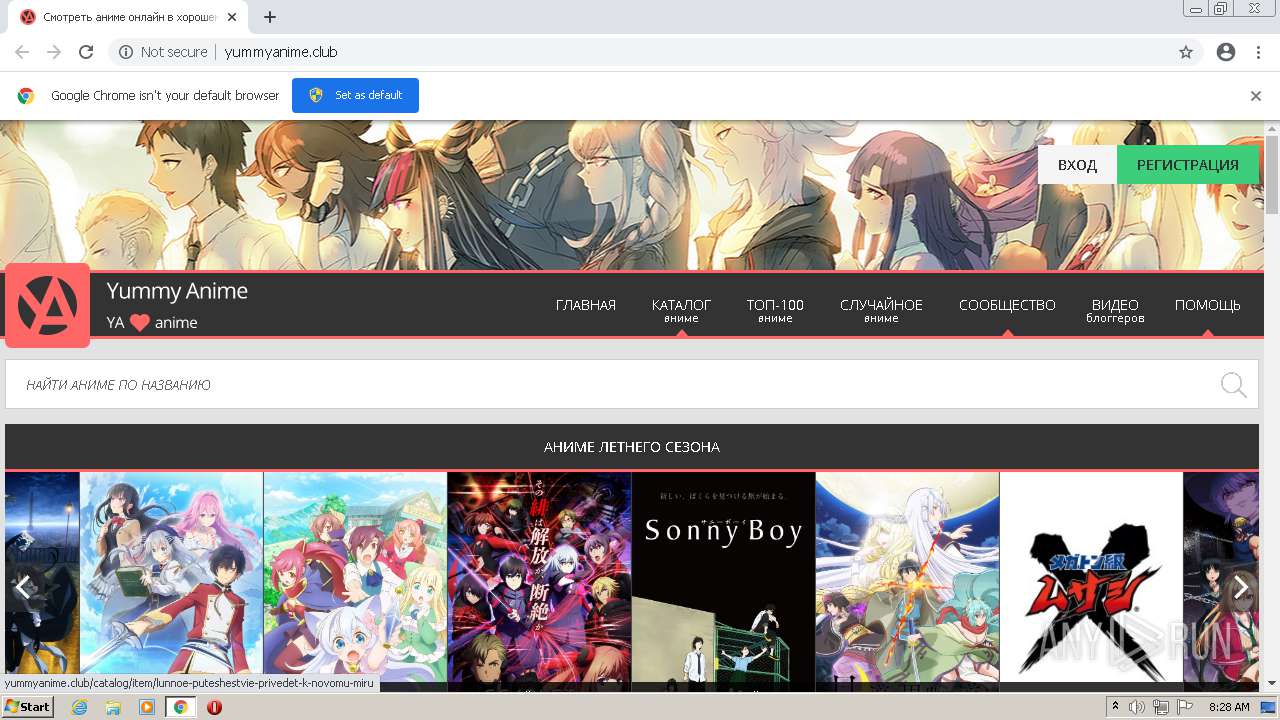Click the ВХОД login button
The image size is (1280, 720).
coord(1077,165)
